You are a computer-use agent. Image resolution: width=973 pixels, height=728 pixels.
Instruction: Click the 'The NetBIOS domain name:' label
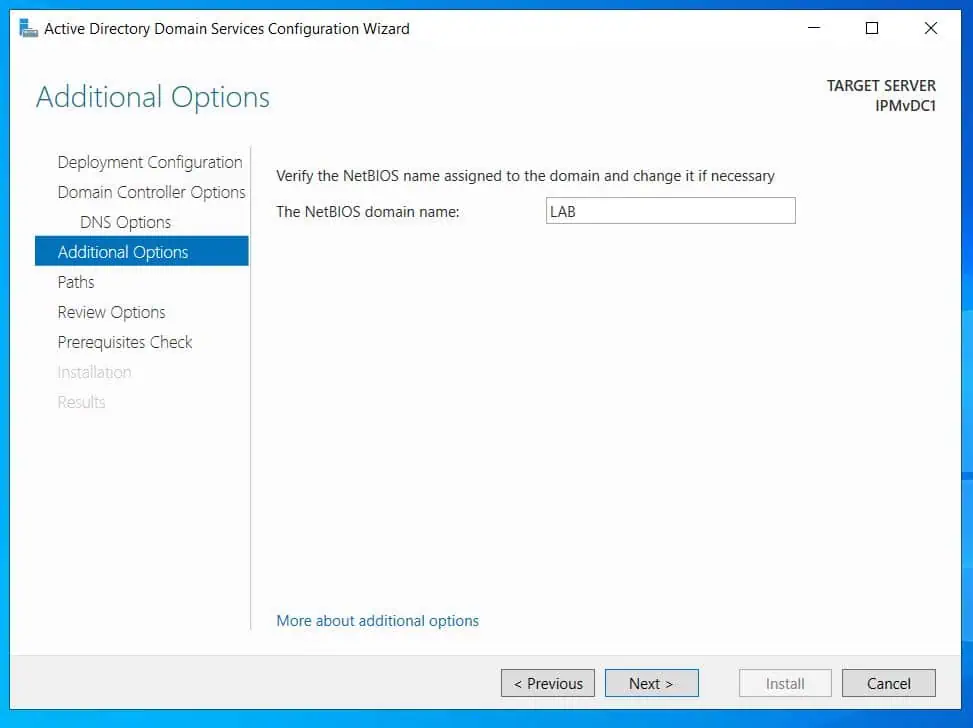(368, 212)
